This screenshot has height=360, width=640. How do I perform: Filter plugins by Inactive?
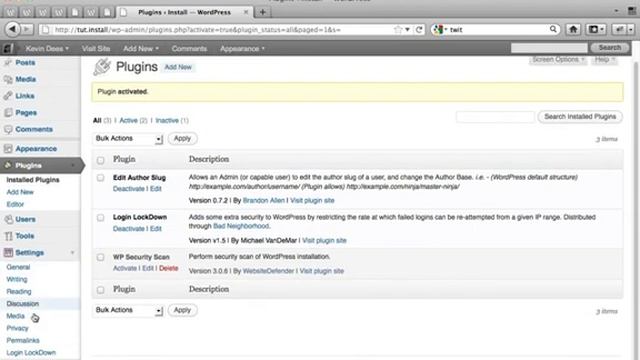coord(167,120)
